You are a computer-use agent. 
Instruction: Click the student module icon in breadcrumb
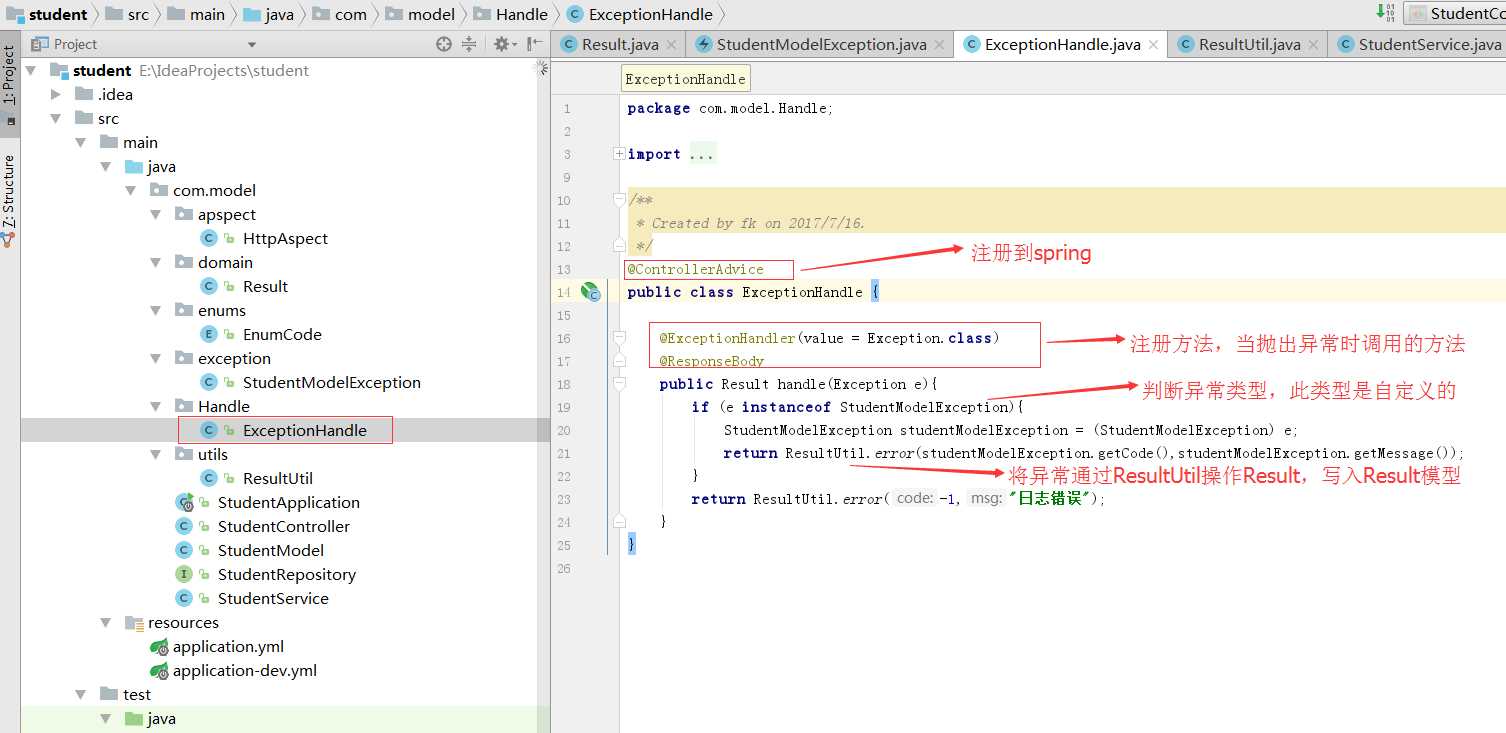point(14,14)
